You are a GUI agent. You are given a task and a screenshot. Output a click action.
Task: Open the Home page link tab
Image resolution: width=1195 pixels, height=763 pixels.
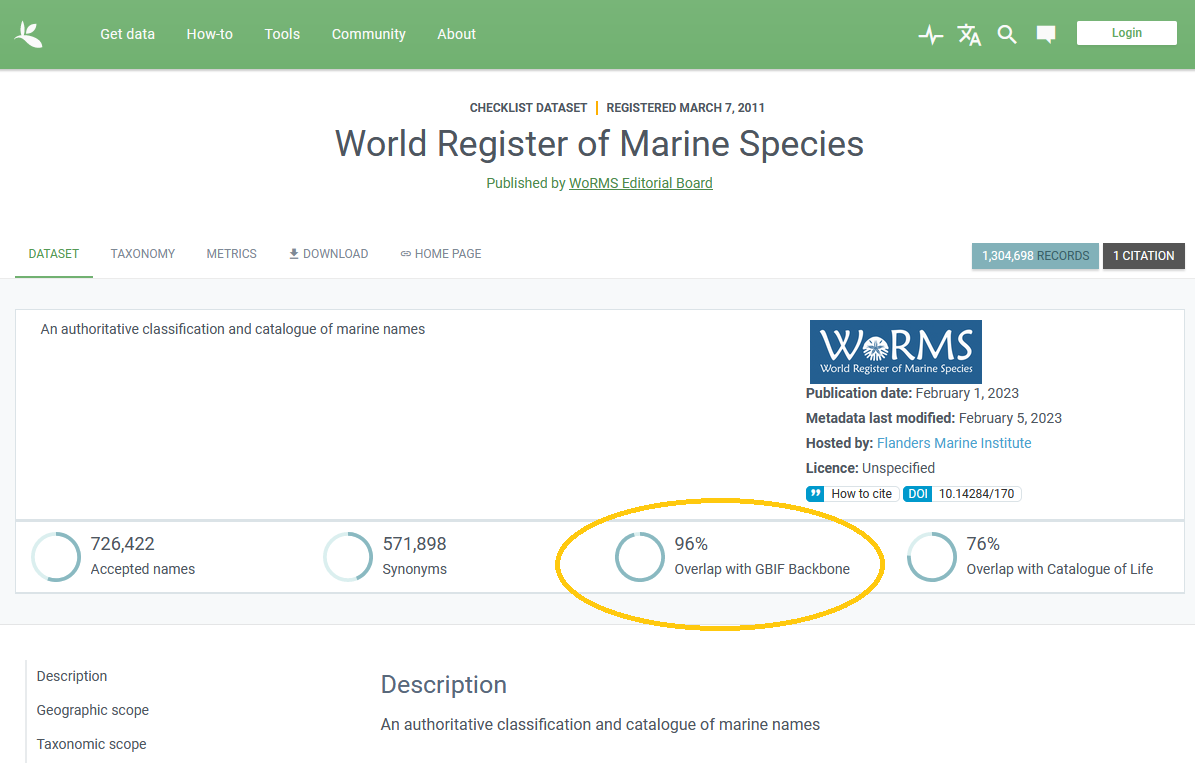point(441,254)
